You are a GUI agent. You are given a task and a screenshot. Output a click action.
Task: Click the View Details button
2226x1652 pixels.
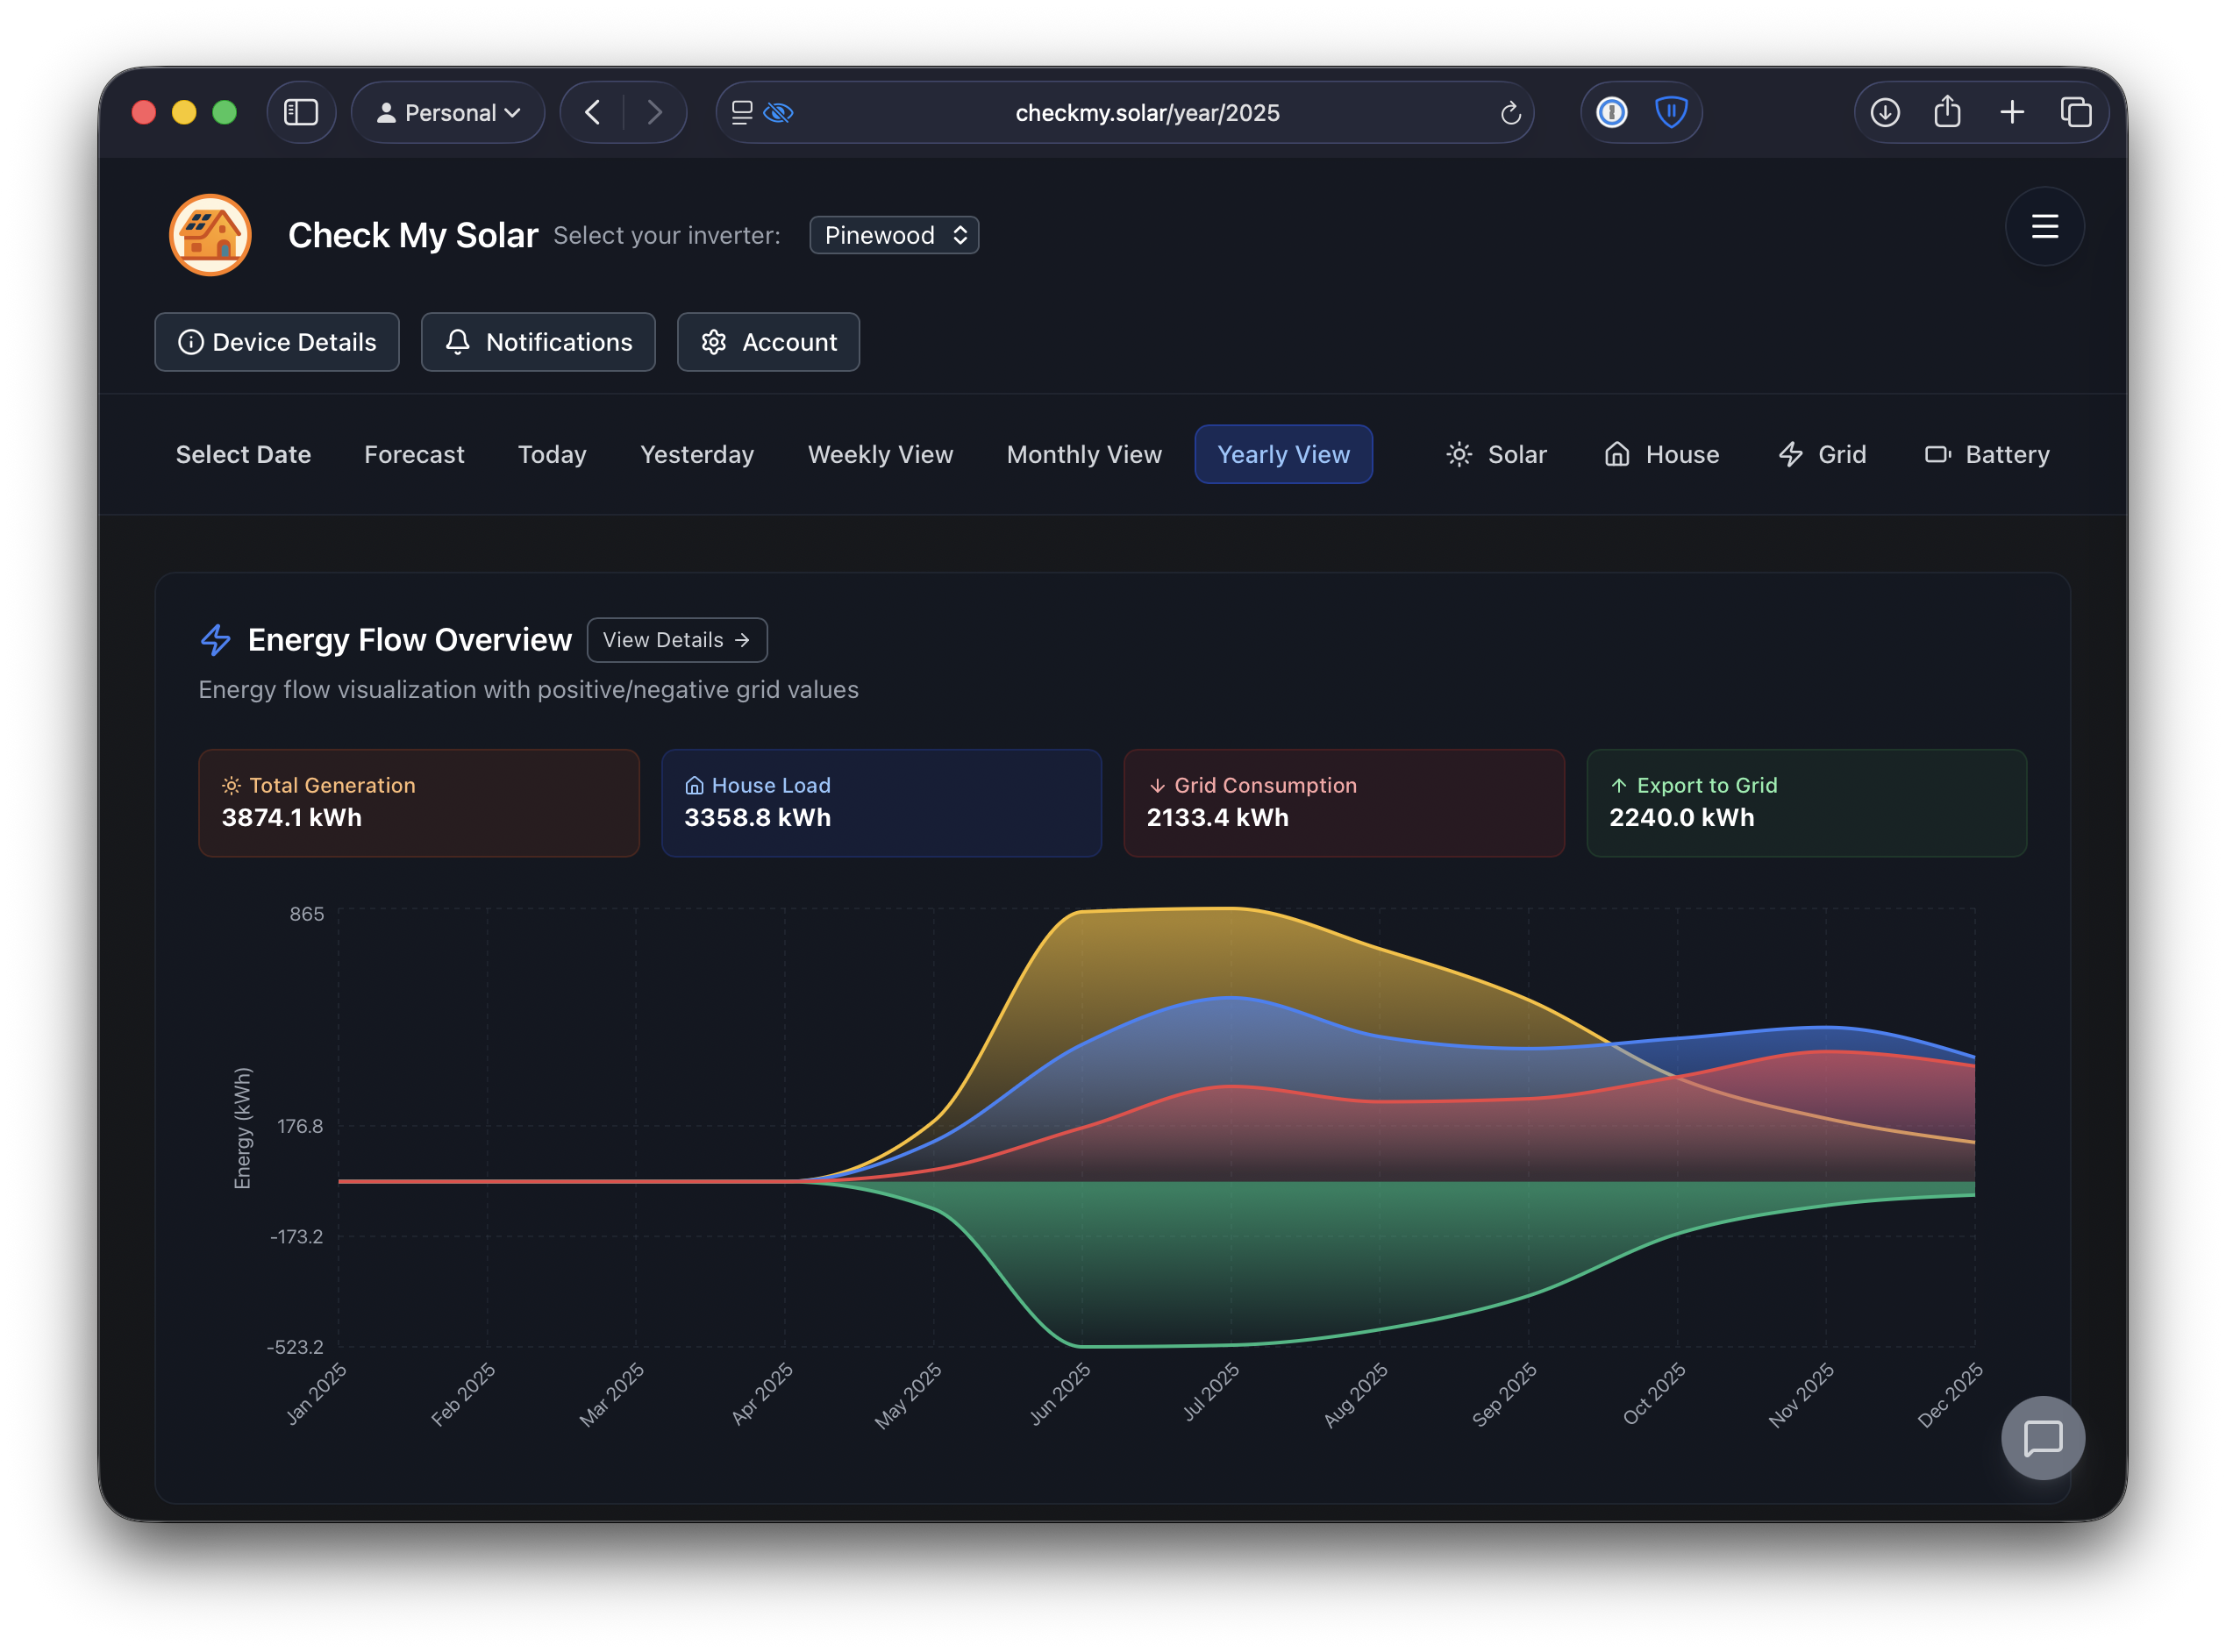[x=677, y=640]
